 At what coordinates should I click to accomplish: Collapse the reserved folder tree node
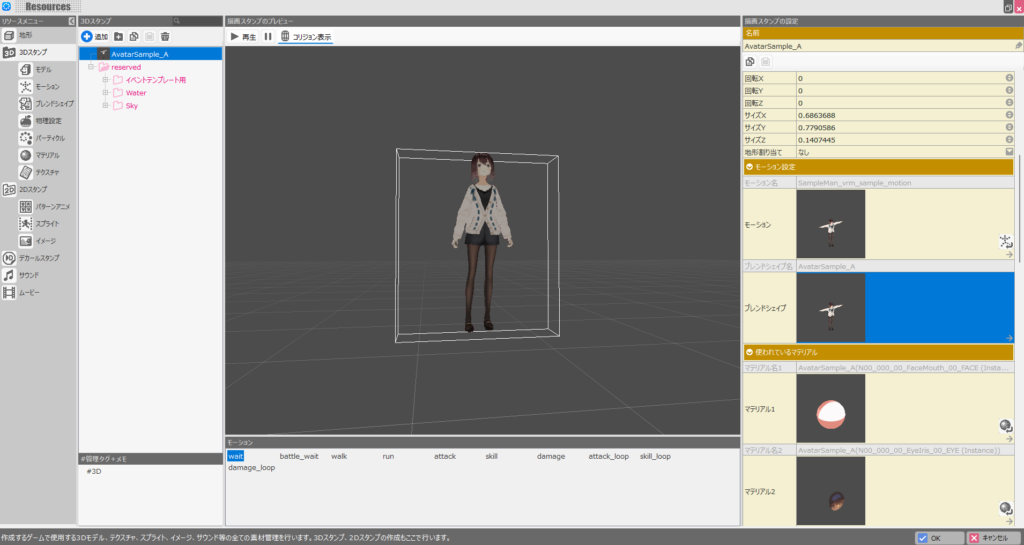[x=91, y=67]
